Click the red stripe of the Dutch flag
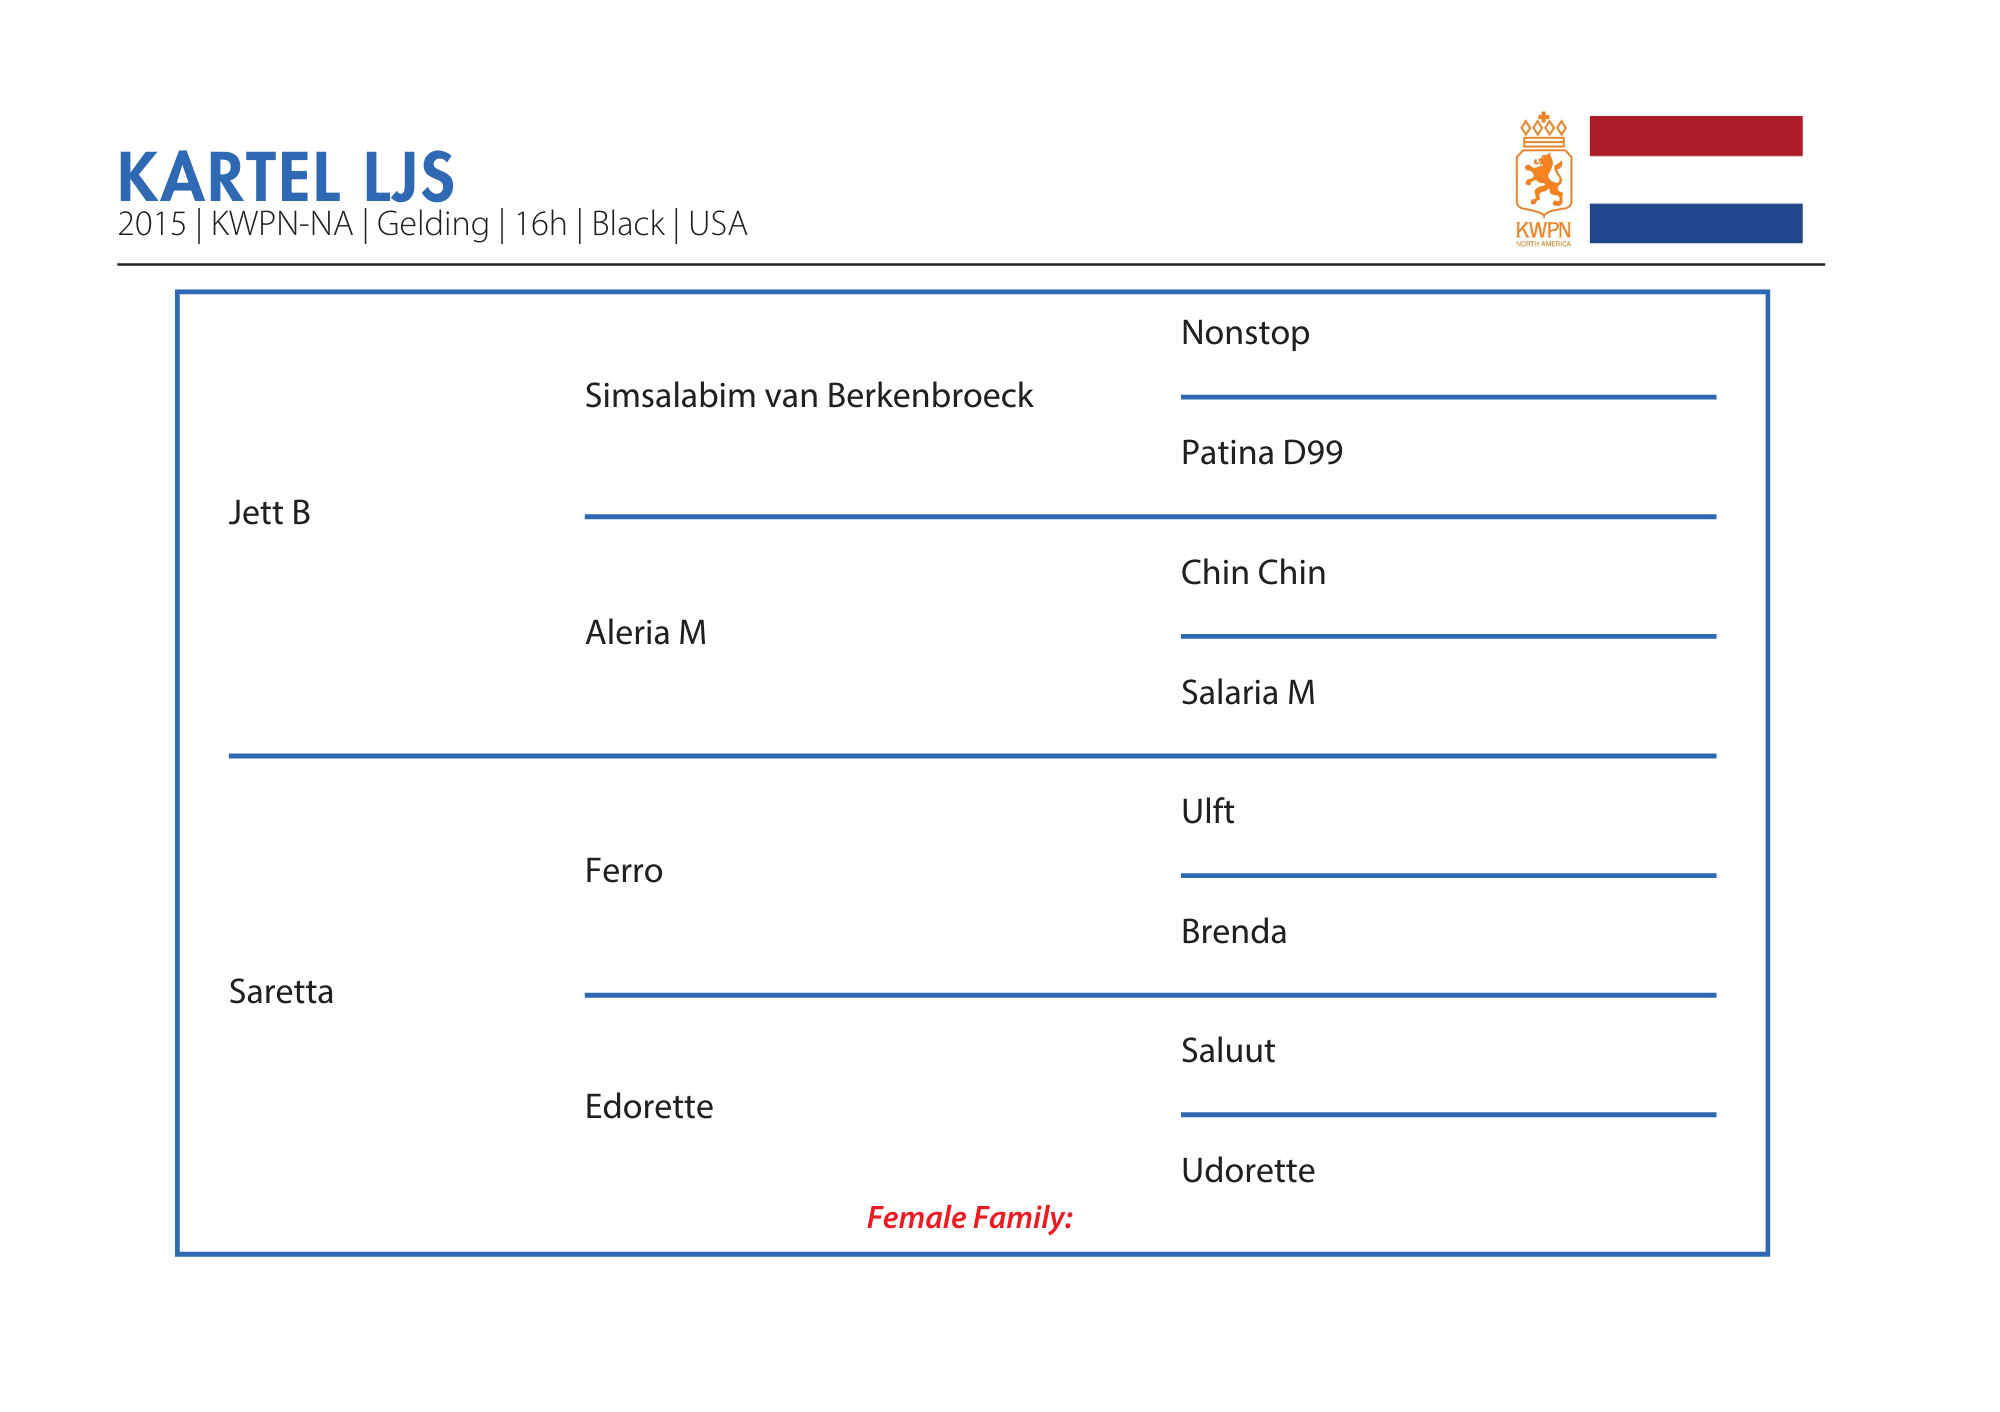 click(x=1695, y=136)
